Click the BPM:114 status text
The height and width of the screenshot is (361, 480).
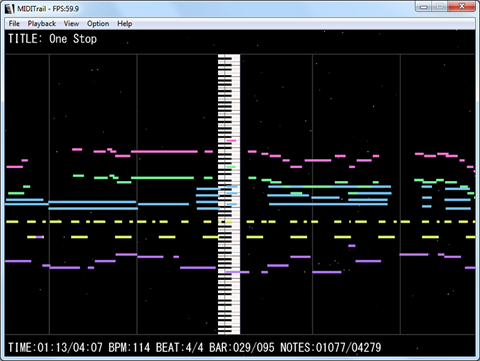point(129,348)
